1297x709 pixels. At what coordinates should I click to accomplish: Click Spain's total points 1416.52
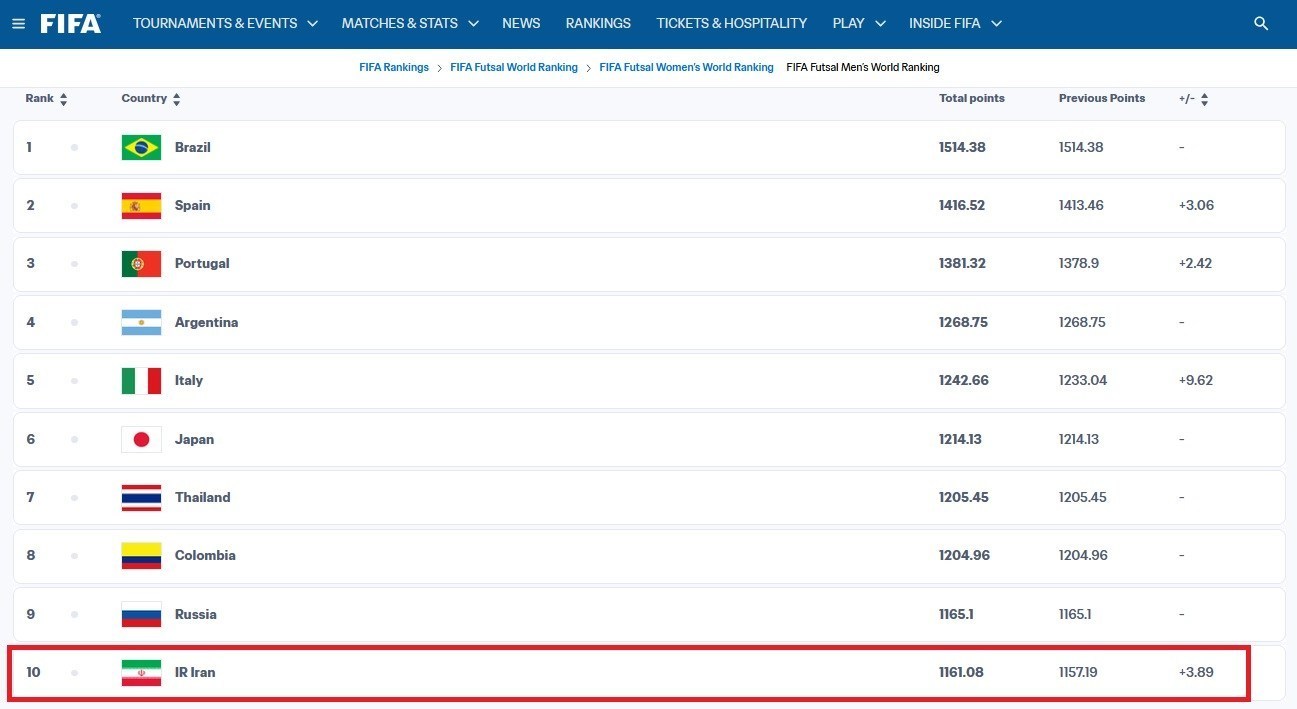962,205
